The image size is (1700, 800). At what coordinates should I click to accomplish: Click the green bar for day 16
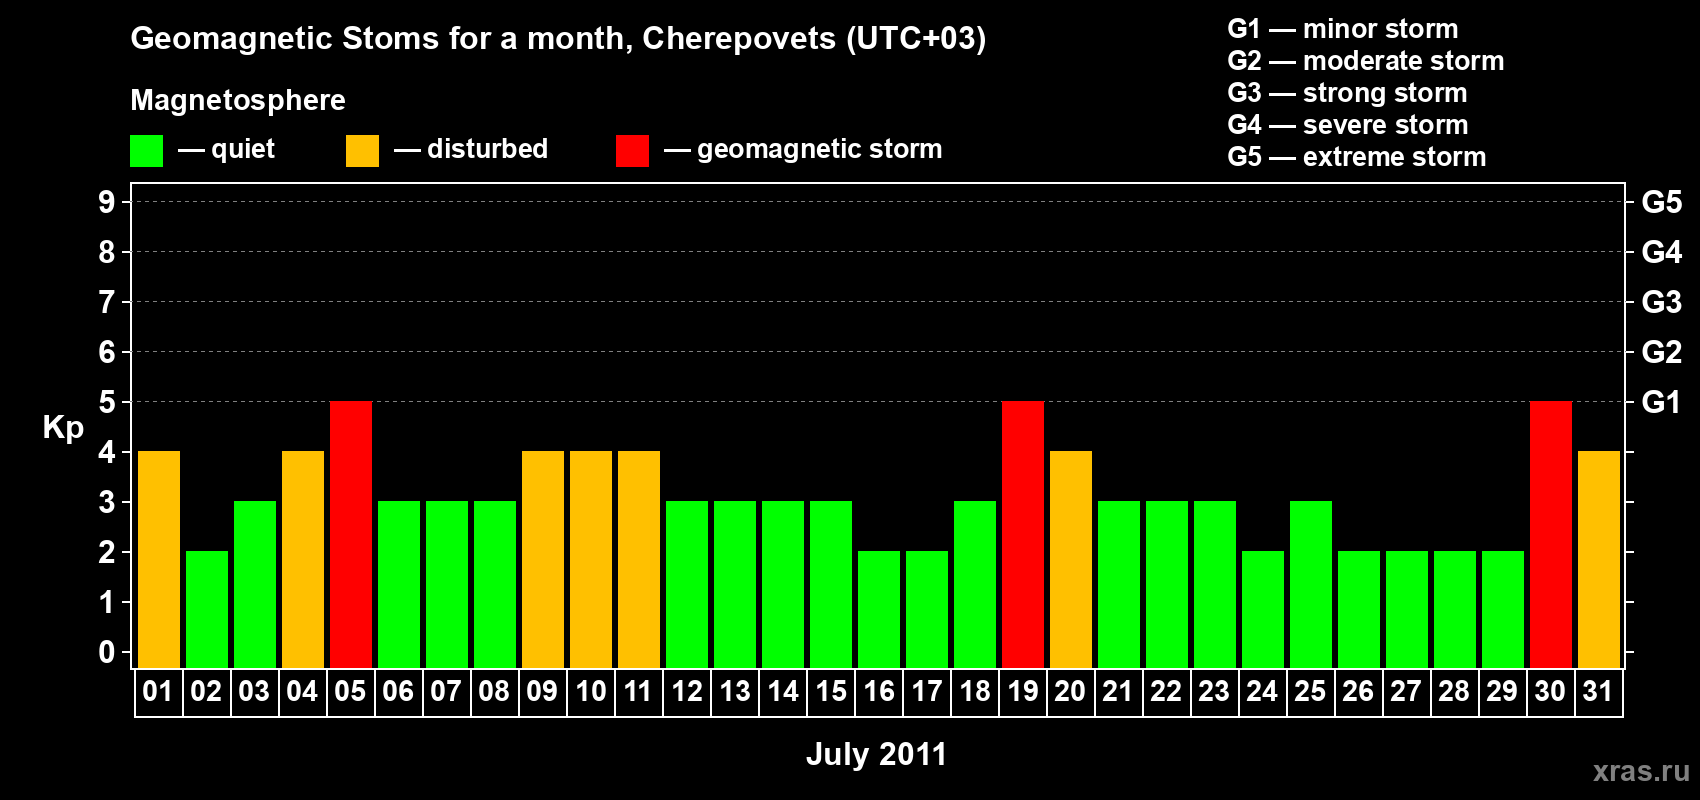point(879,609)
